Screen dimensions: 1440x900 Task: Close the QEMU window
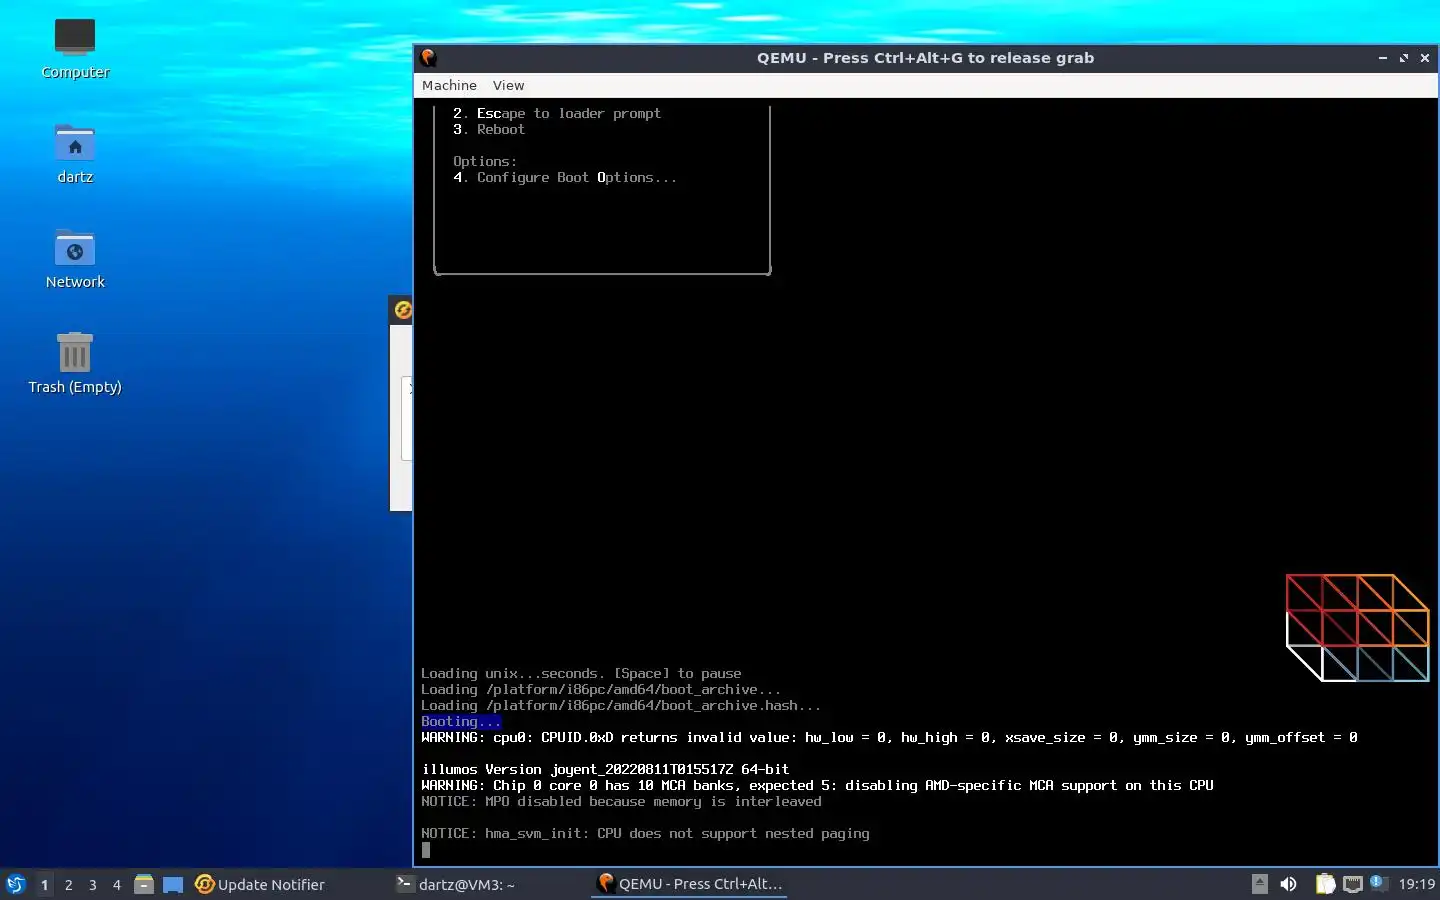coord(1425,58)
